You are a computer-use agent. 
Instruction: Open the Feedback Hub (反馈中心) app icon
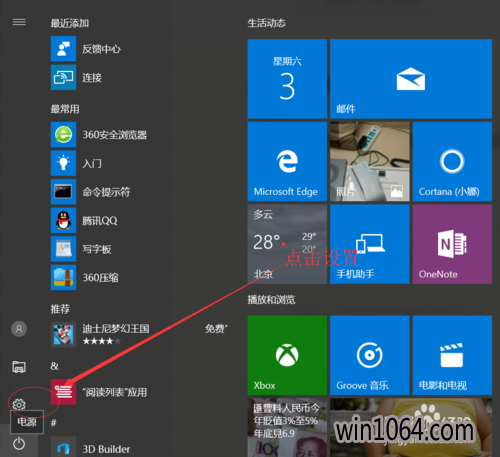[63, 49]
